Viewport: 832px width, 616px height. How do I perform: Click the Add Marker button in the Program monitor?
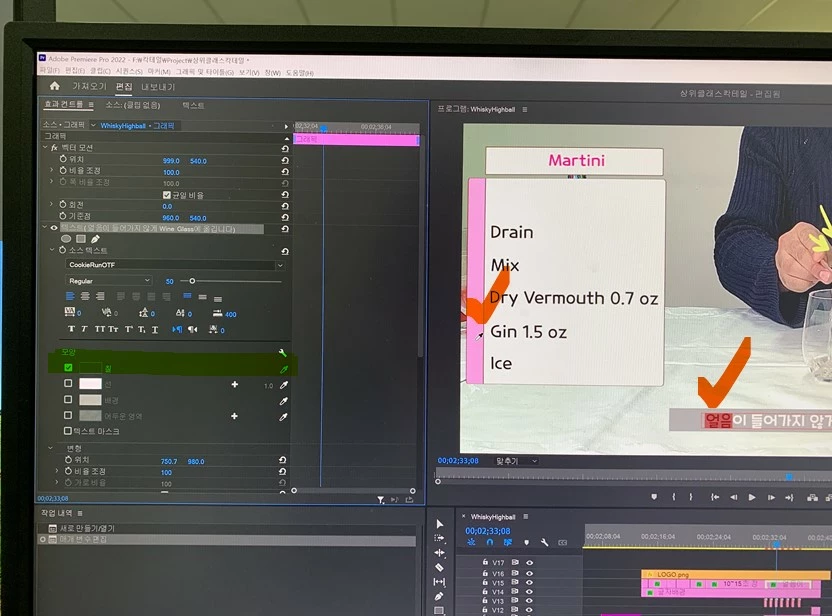(x=654, y=497)
